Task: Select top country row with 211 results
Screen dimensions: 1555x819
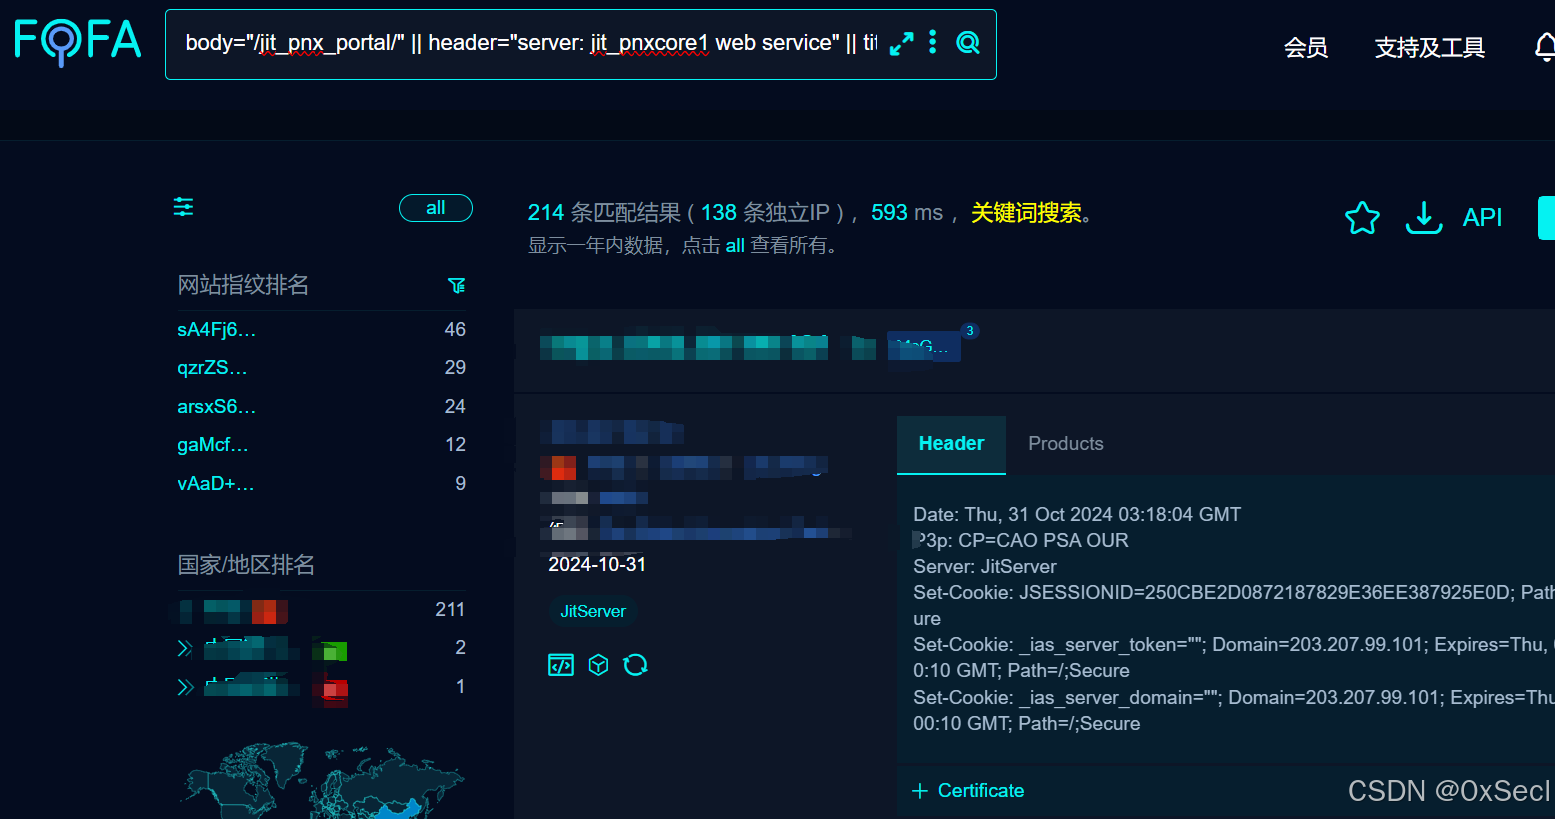Action: click(322, 610)
